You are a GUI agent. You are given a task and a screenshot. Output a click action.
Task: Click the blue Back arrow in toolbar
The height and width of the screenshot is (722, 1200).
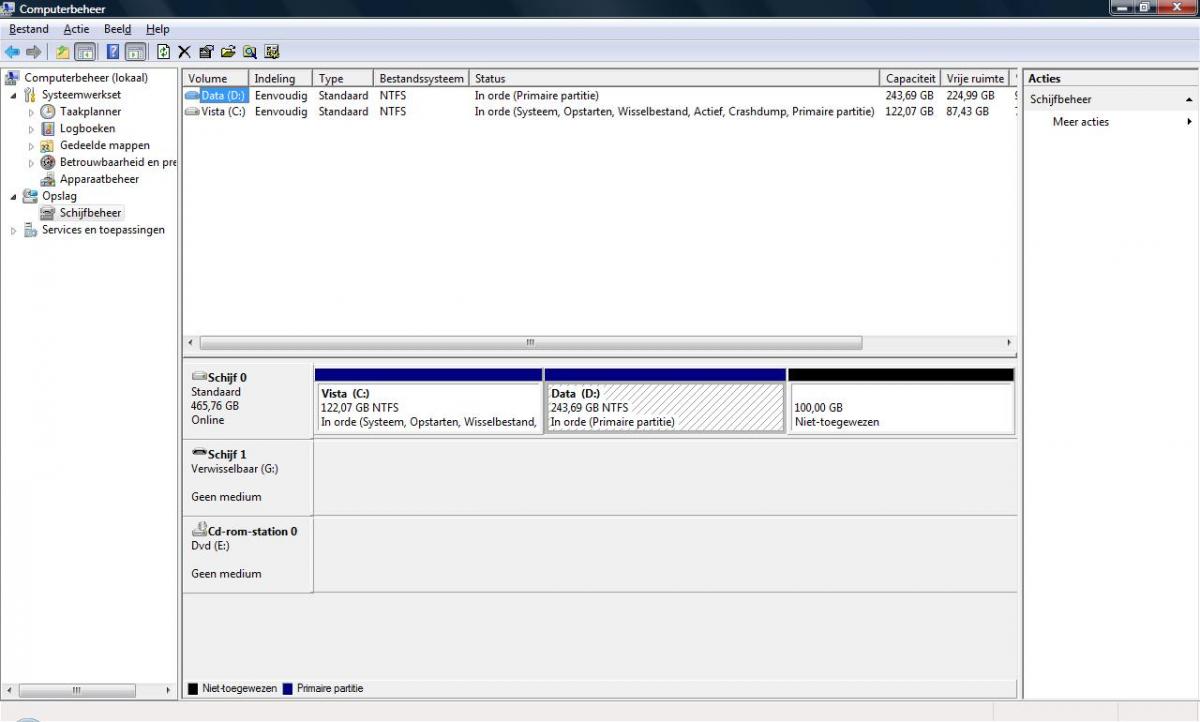coord(12,52)
